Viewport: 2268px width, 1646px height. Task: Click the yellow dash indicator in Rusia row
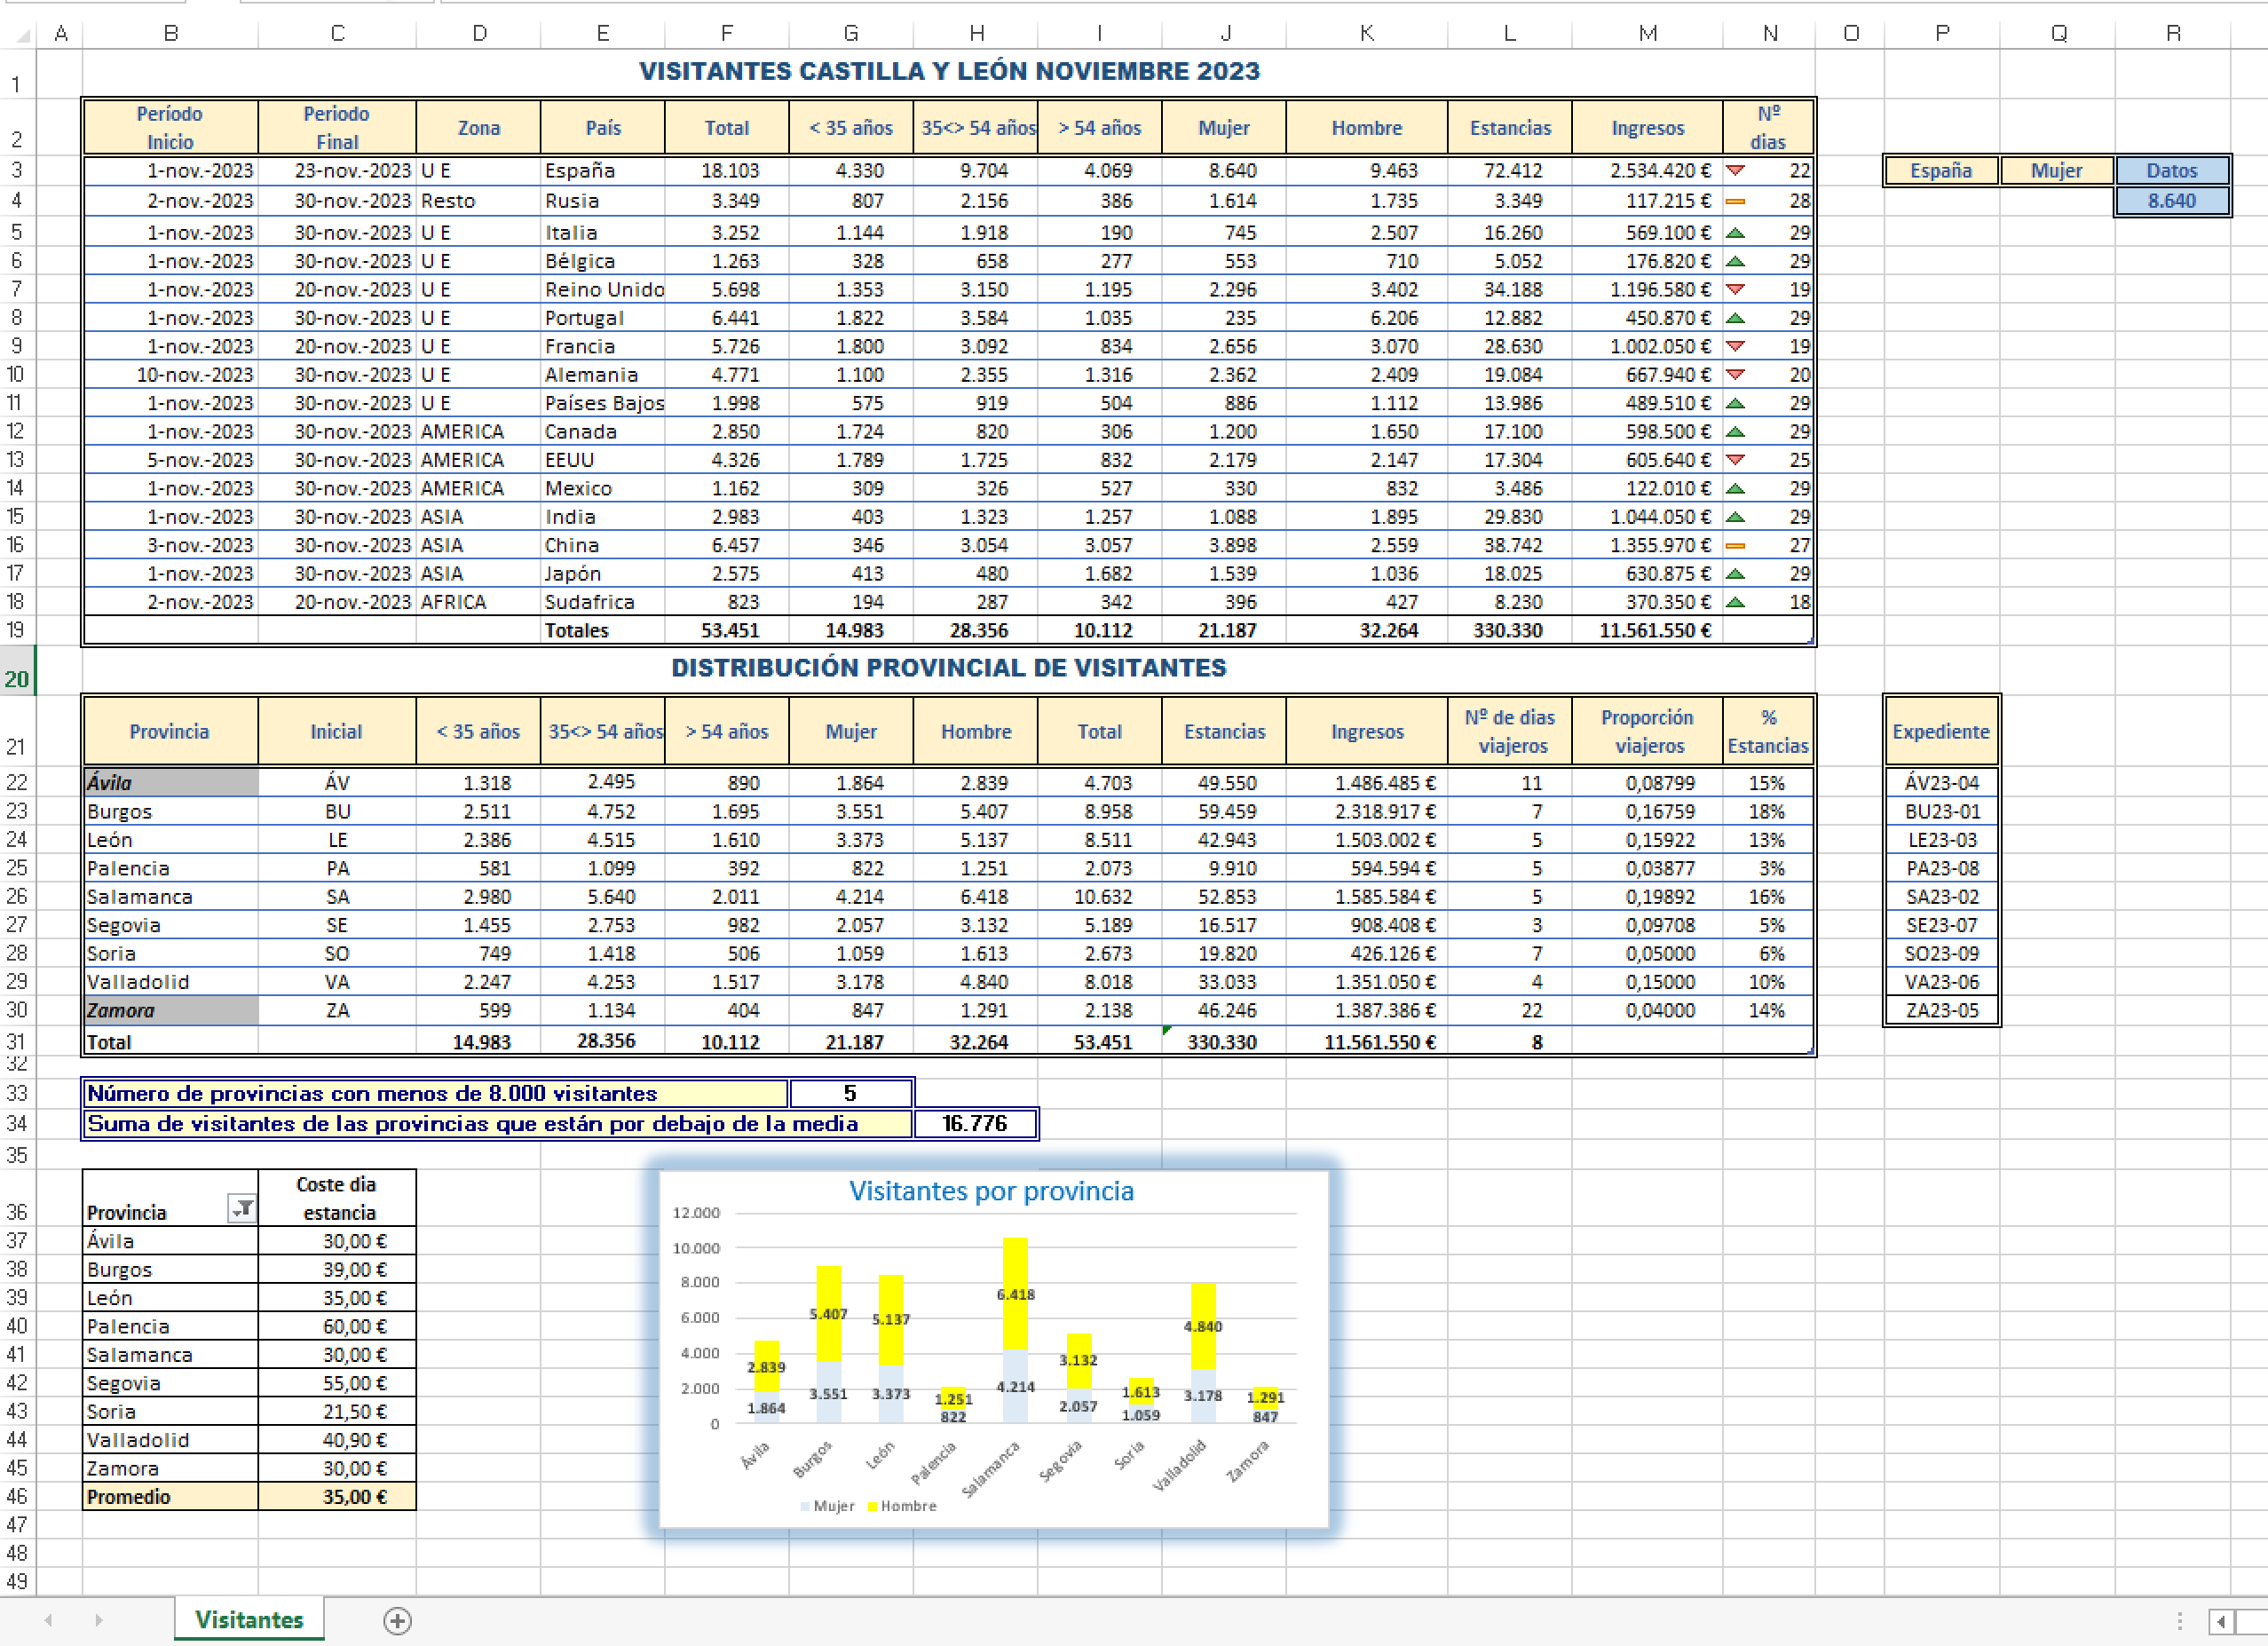coord(1736,201)
